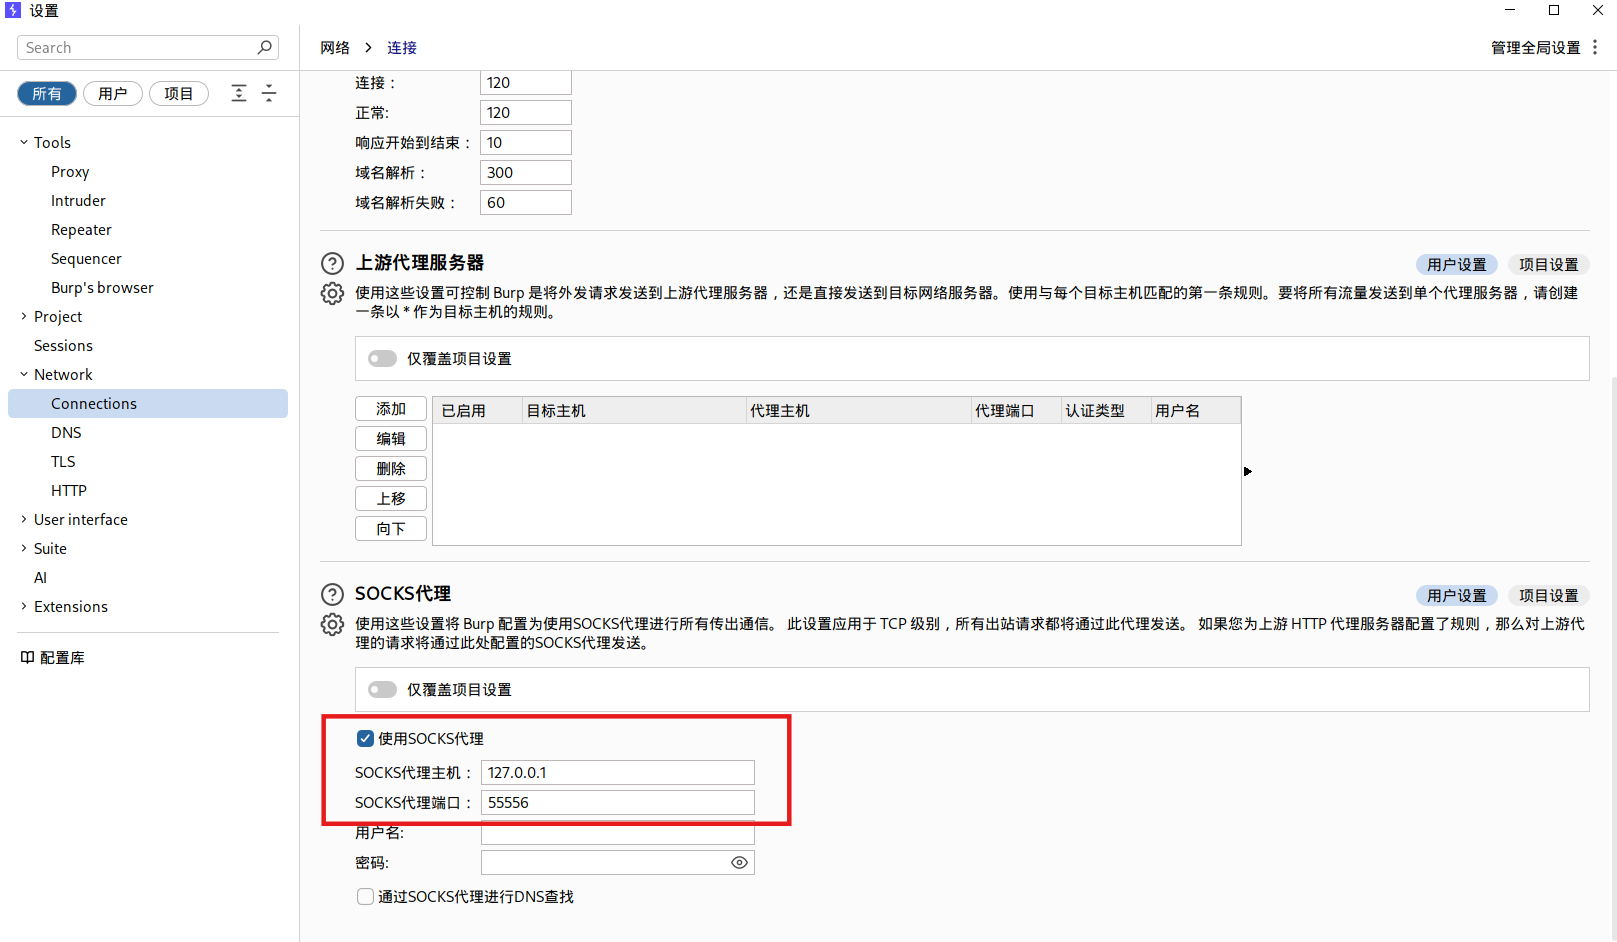Toggle 仅覆盖项目设置 for SOCKS proxy
Image resolution: width=1617 pixels, height=942 pixels.
pos(382,689)
